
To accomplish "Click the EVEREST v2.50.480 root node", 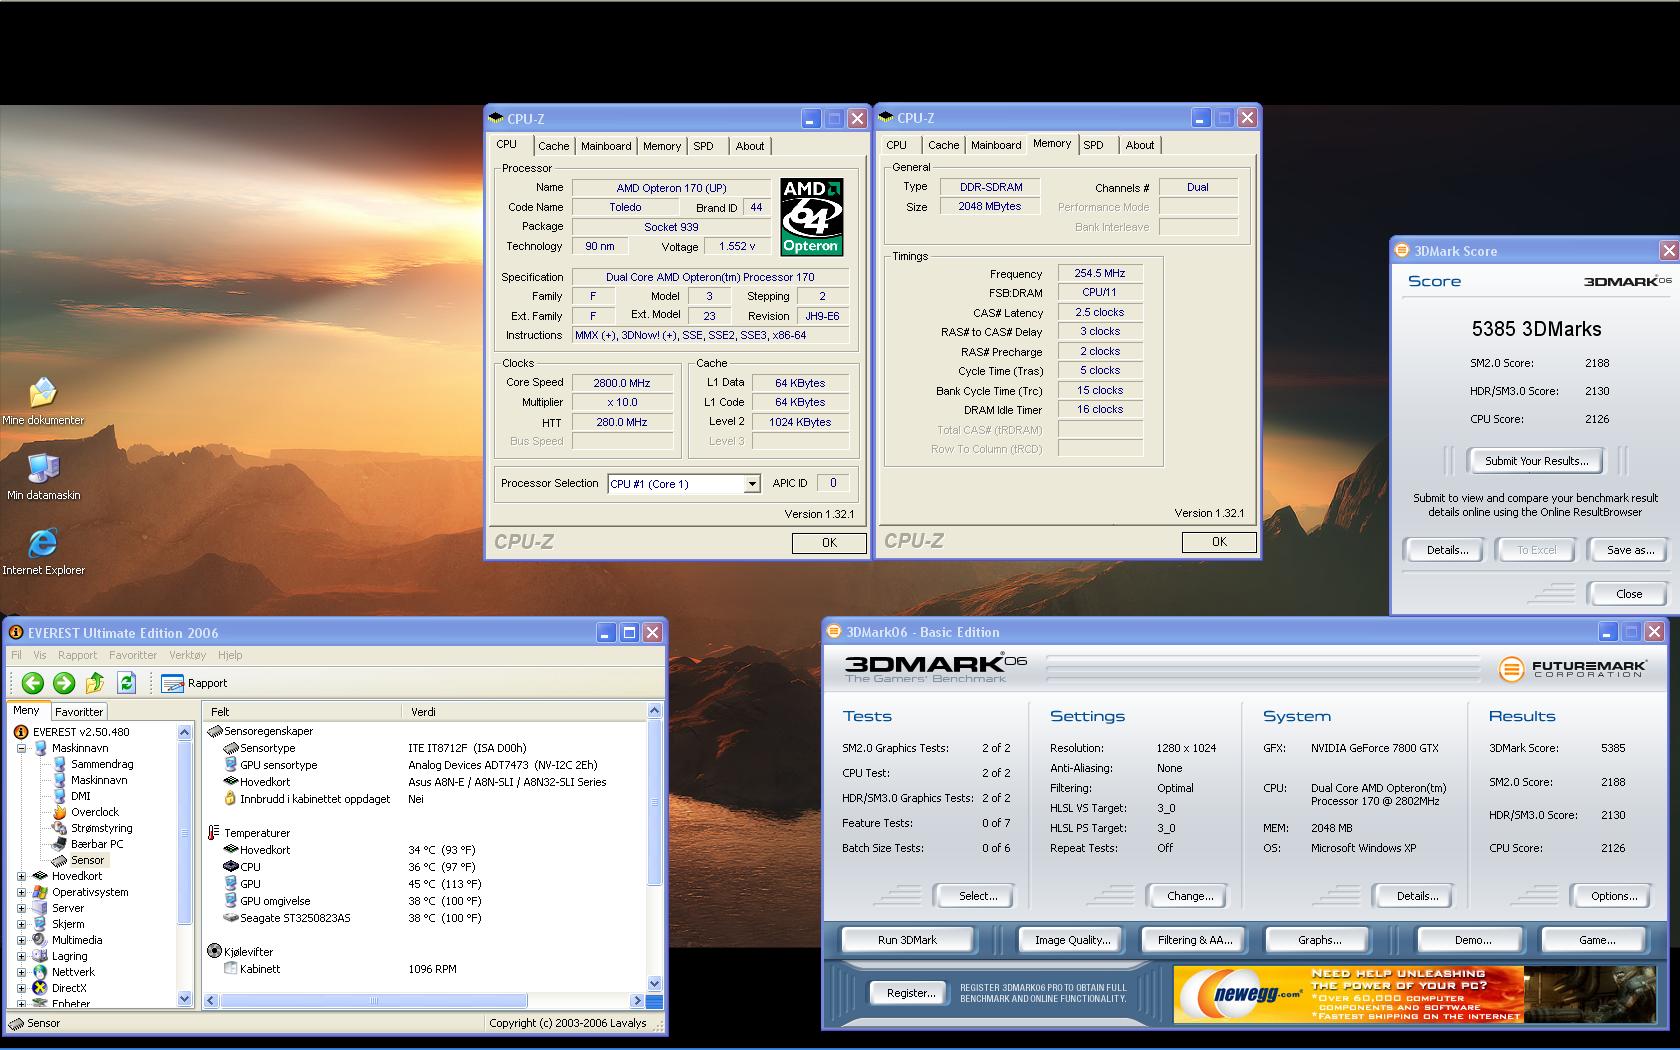I will point(81,732).
